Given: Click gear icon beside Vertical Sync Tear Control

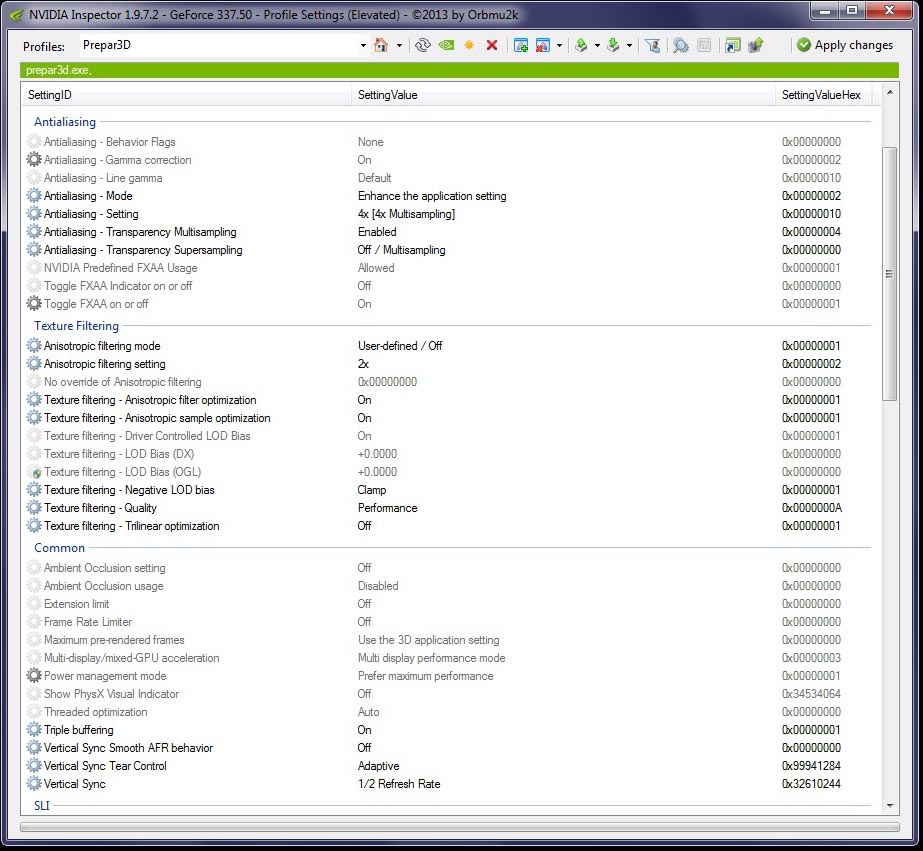Looking at the screenshot, I should [x=34, y=766].
